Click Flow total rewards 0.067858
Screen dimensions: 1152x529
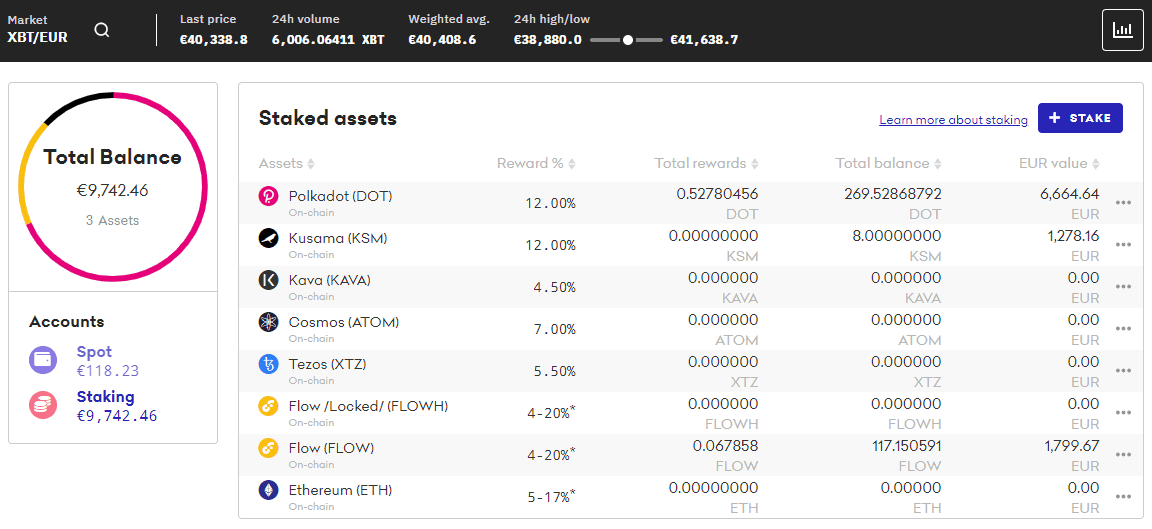(x=725, y=446)
